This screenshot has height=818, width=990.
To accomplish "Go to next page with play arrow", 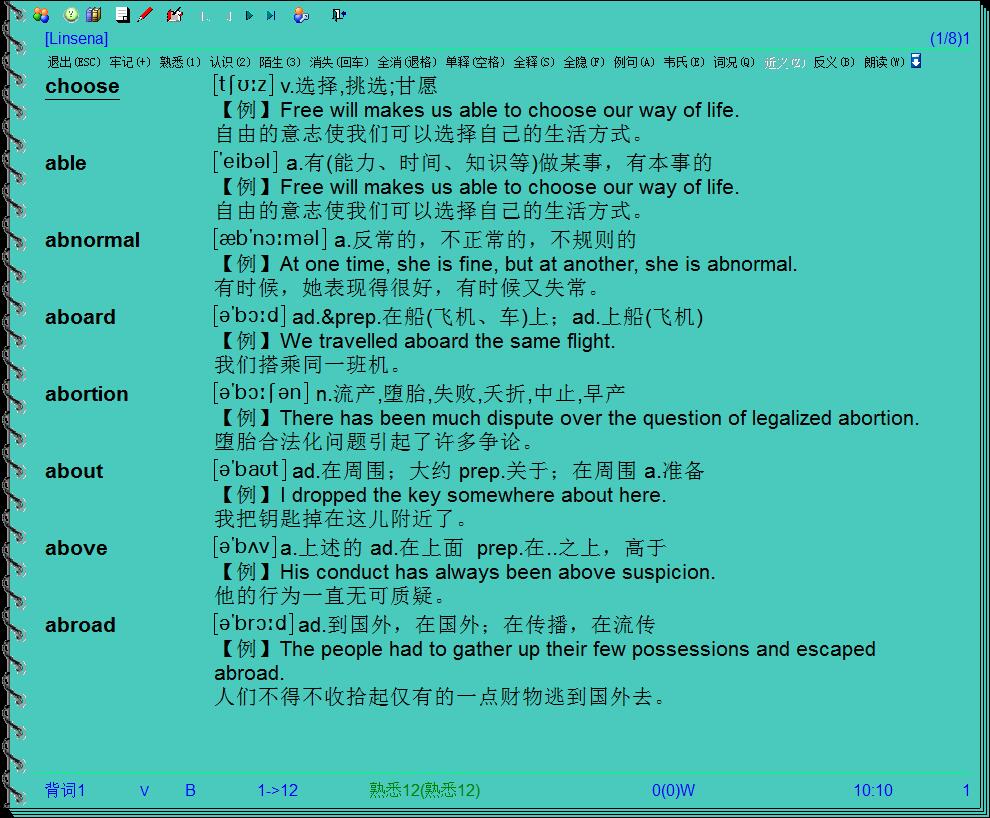I will [x=249, y=15].
